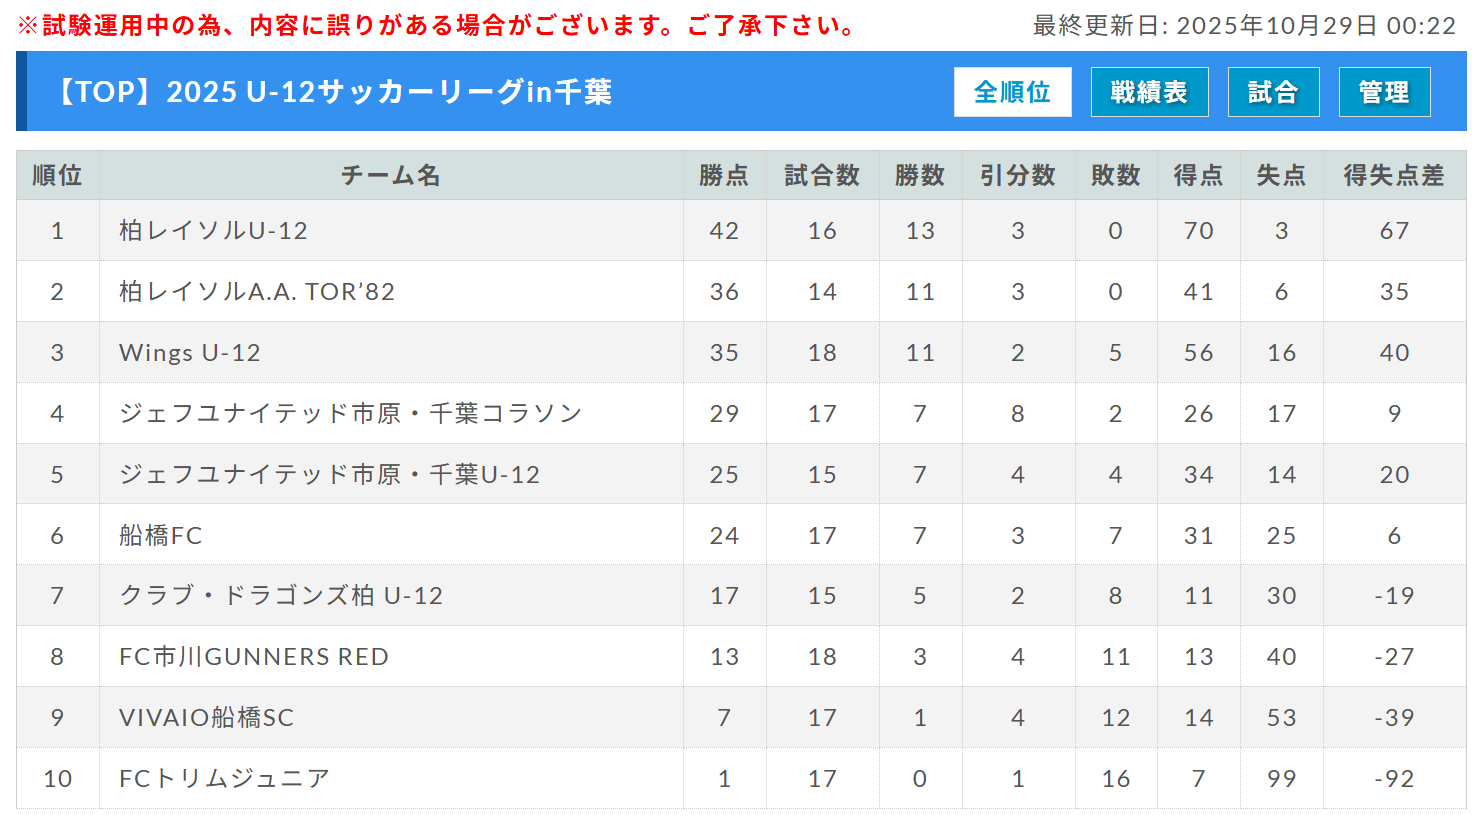Open the 戦績表 tab
Viewport: 1472px width, 819px height.
tap(1149, 92)
